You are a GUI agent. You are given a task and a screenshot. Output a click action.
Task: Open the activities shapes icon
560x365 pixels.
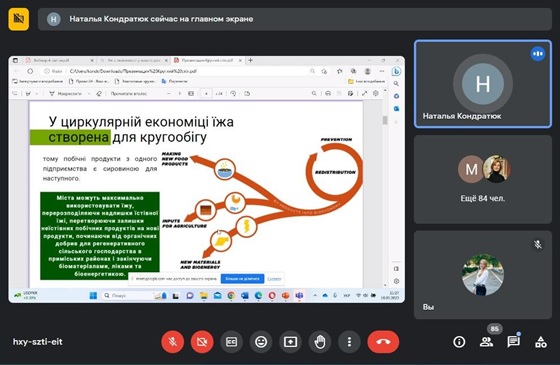(x=541, y=342)
